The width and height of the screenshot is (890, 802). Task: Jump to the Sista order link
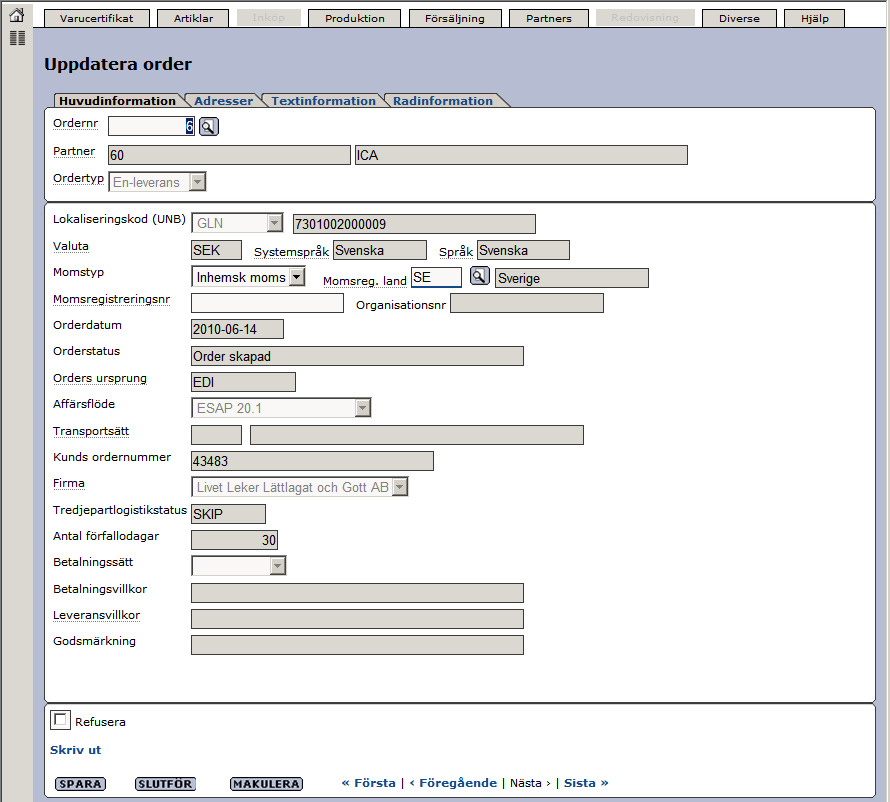[586, 783]
